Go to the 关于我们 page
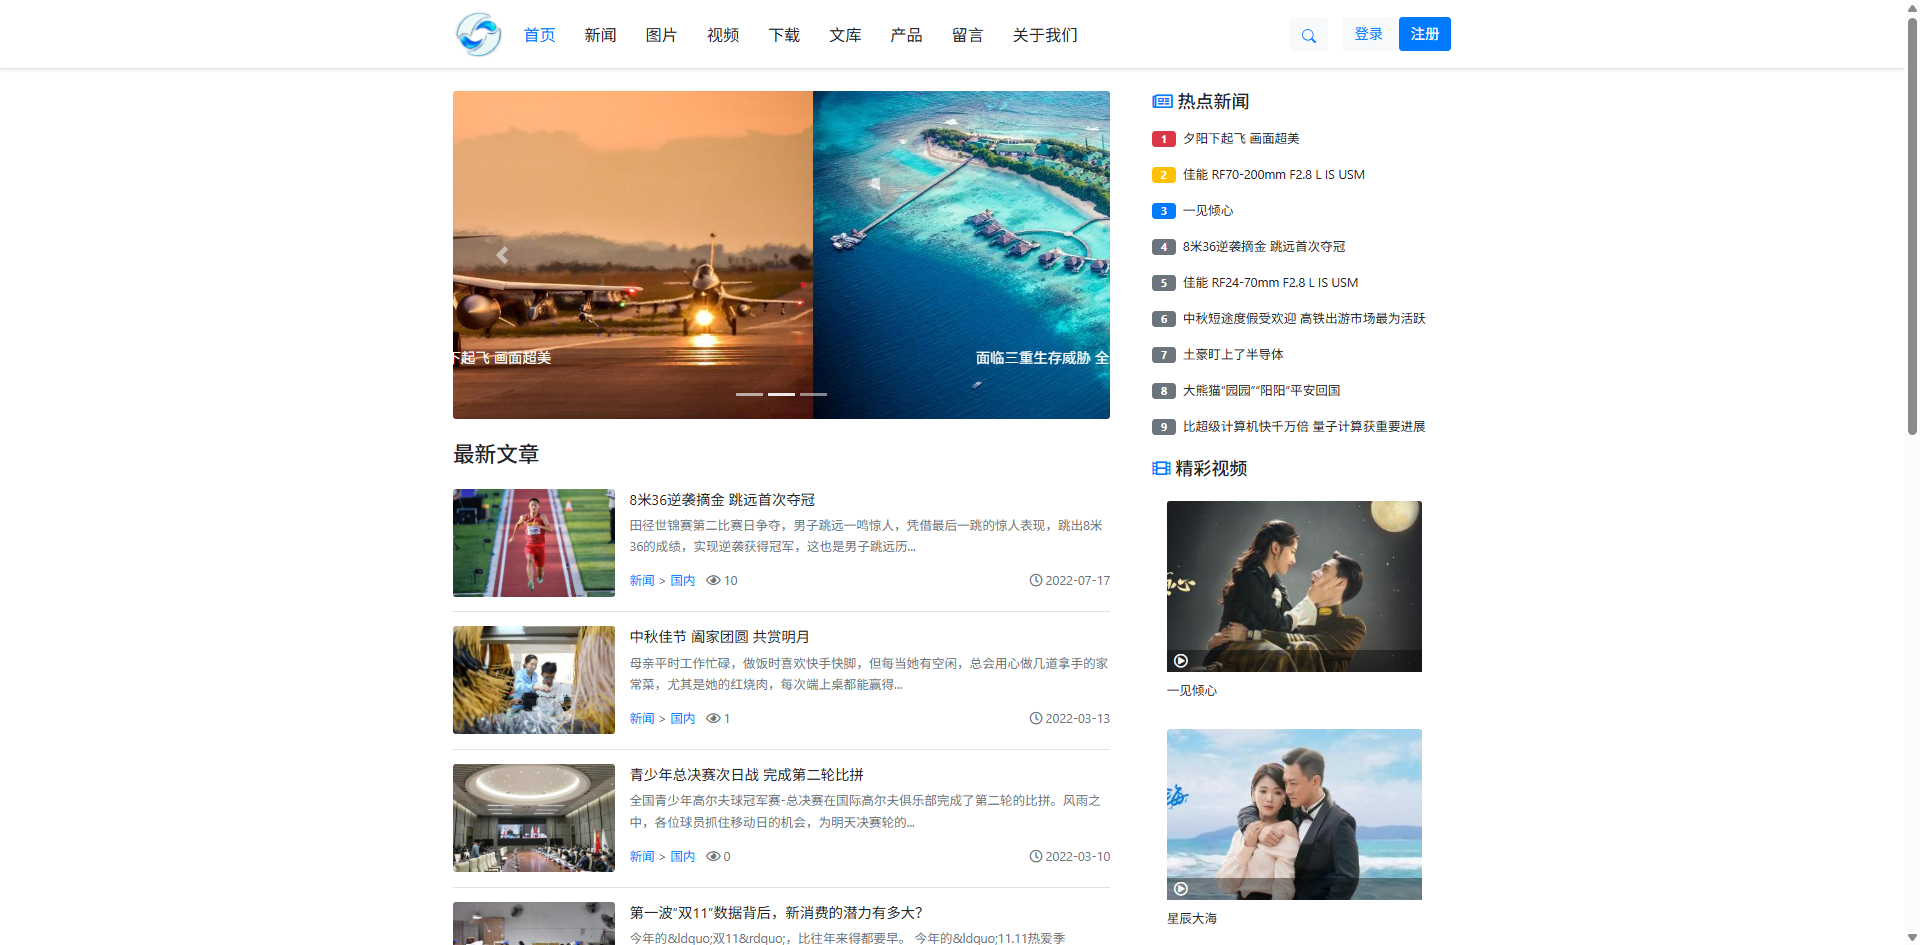The width and height of the screenshot is (1920, 945). [x=1045, y=35]
